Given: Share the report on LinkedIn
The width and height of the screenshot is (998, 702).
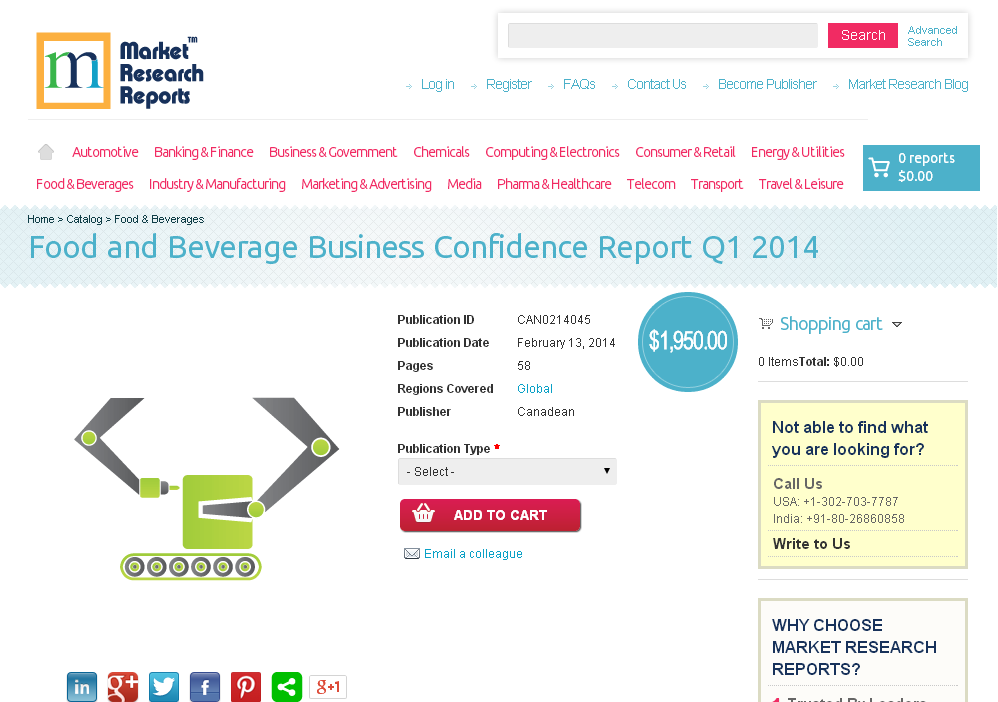Looking at the screenshot, I should pos(81,687).
